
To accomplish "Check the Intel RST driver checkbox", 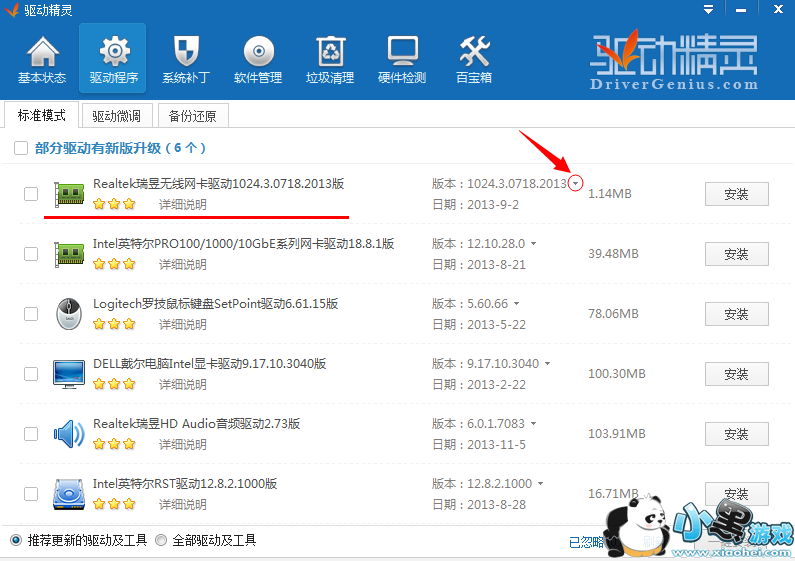I will pos(31,494).
